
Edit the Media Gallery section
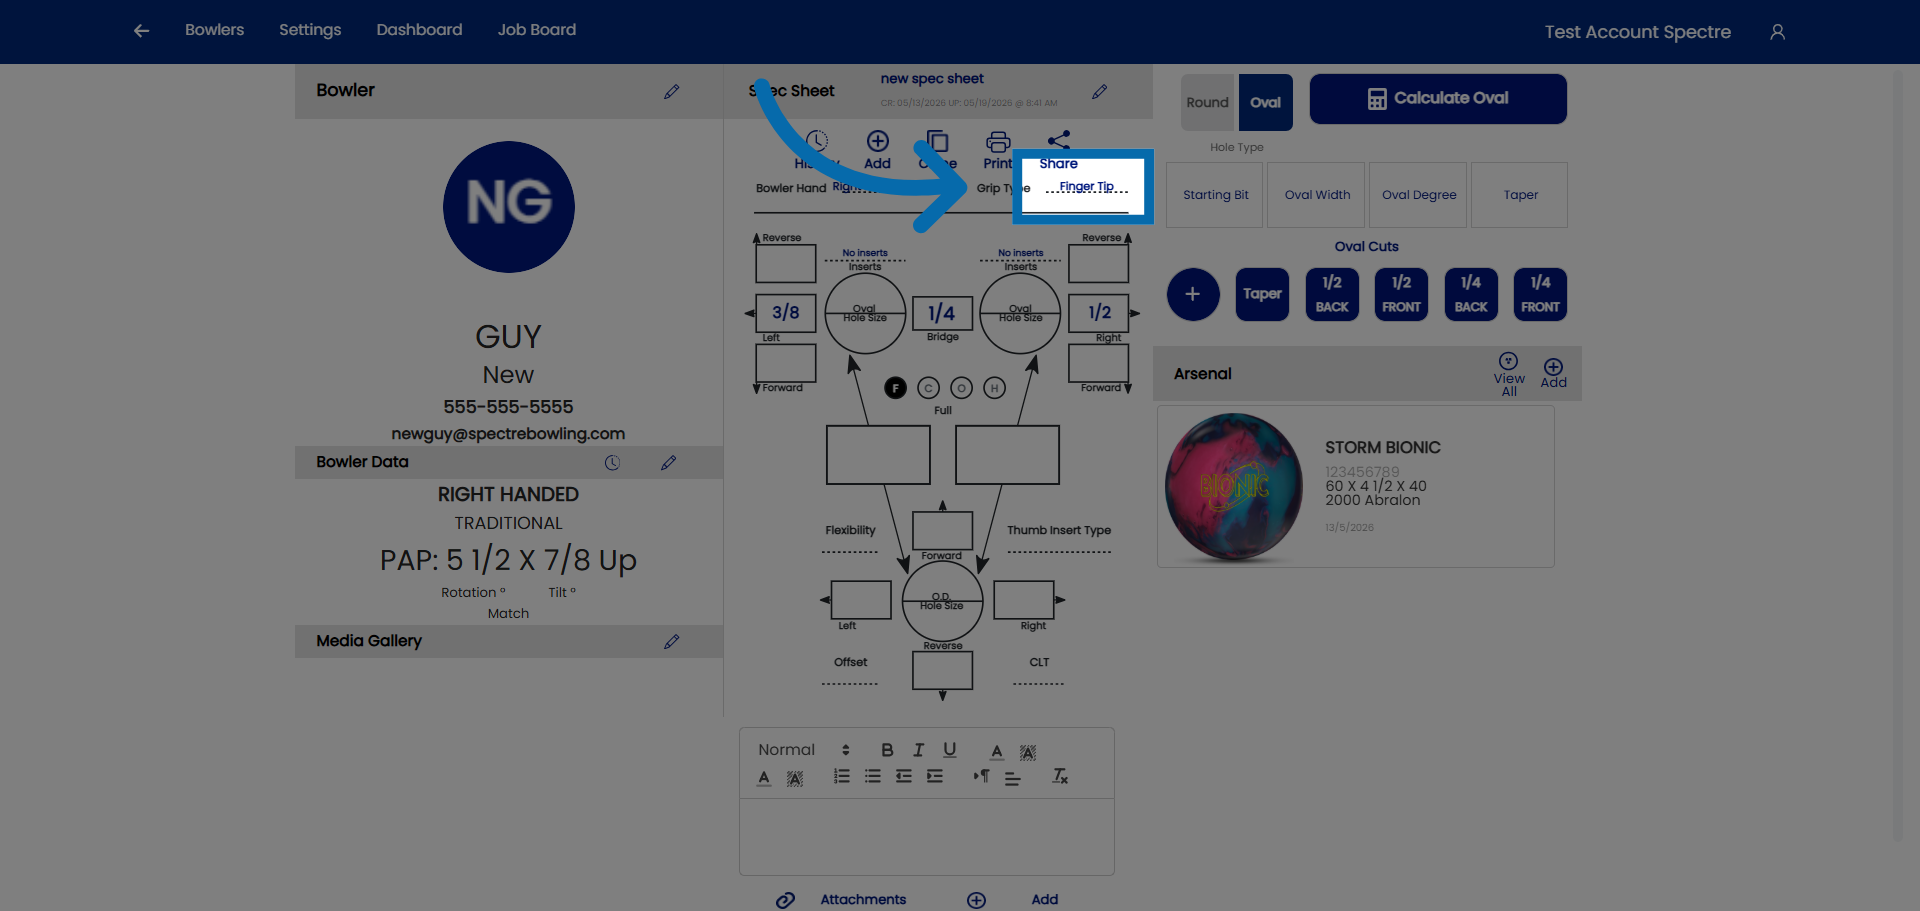pyautogui.click(x=671, y=642)
